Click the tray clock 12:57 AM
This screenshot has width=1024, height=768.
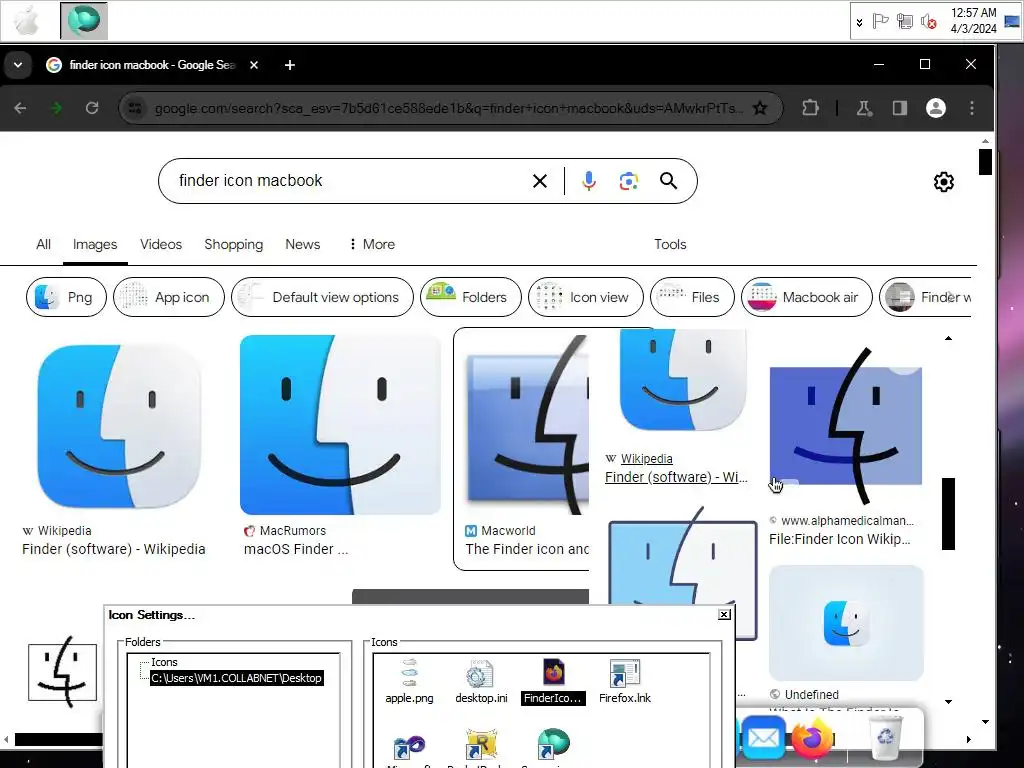(x=973, y=20)
